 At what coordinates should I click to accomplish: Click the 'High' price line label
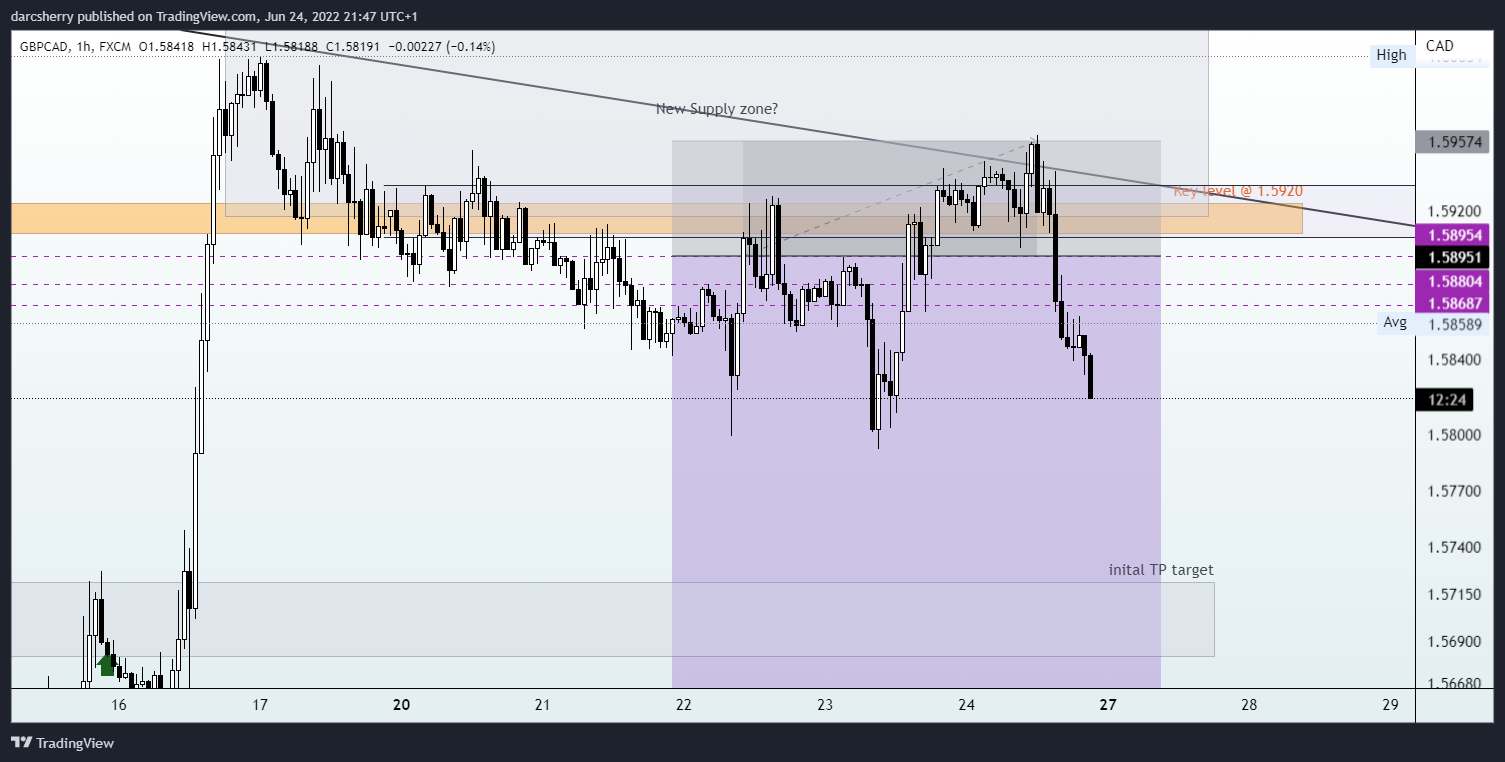[x=1391, y=55]
